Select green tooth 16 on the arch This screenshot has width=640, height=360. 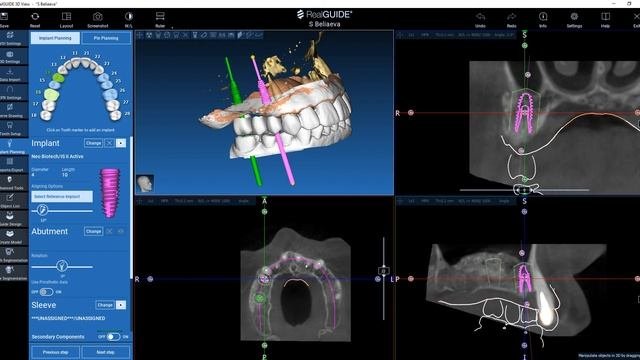[x=51, y=95]
